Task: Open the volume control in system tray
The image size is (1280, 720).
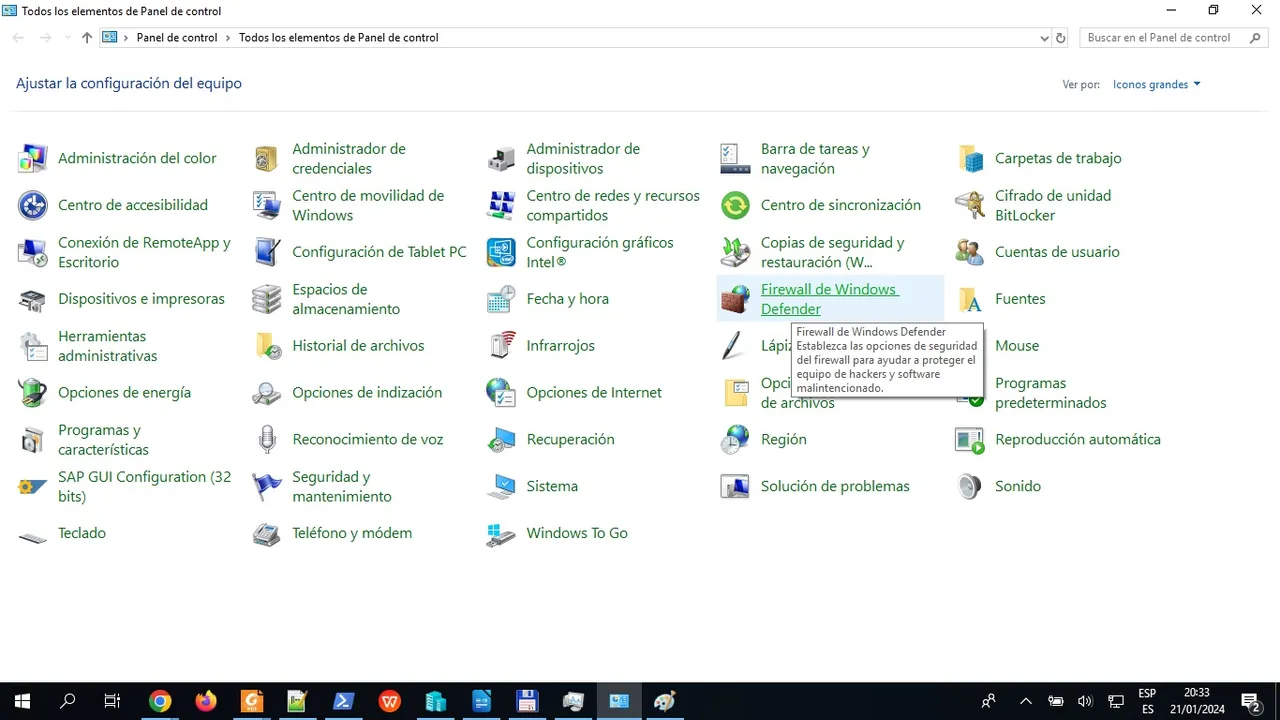Action: coord(1086,701)
